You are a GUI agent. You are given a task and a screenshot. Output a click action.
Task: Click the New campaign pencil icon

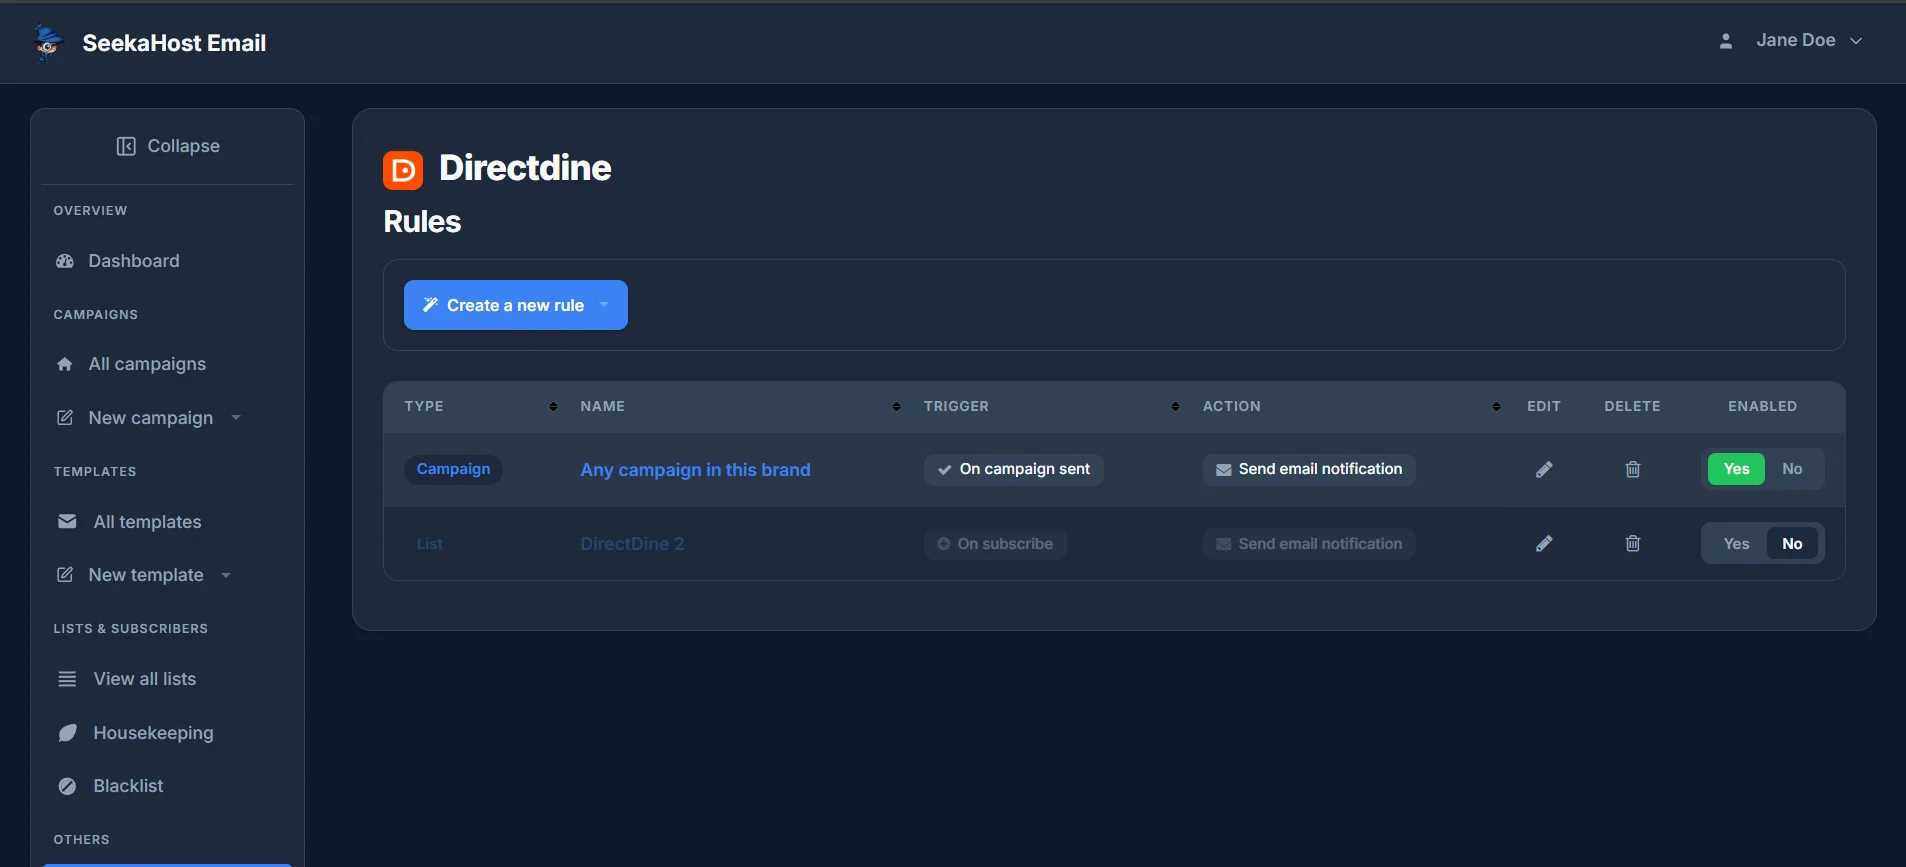point(65,418)
